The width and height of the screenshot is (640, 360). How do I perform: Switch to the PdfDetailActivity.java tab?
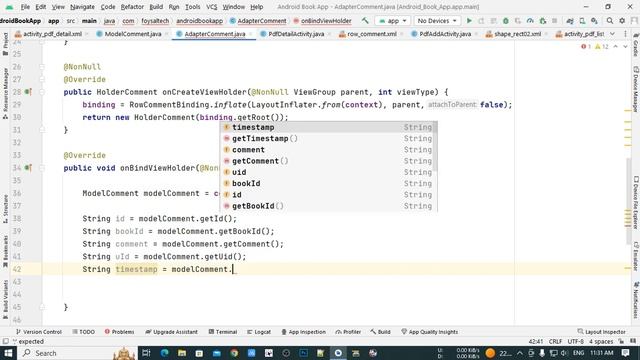point(296,34)
